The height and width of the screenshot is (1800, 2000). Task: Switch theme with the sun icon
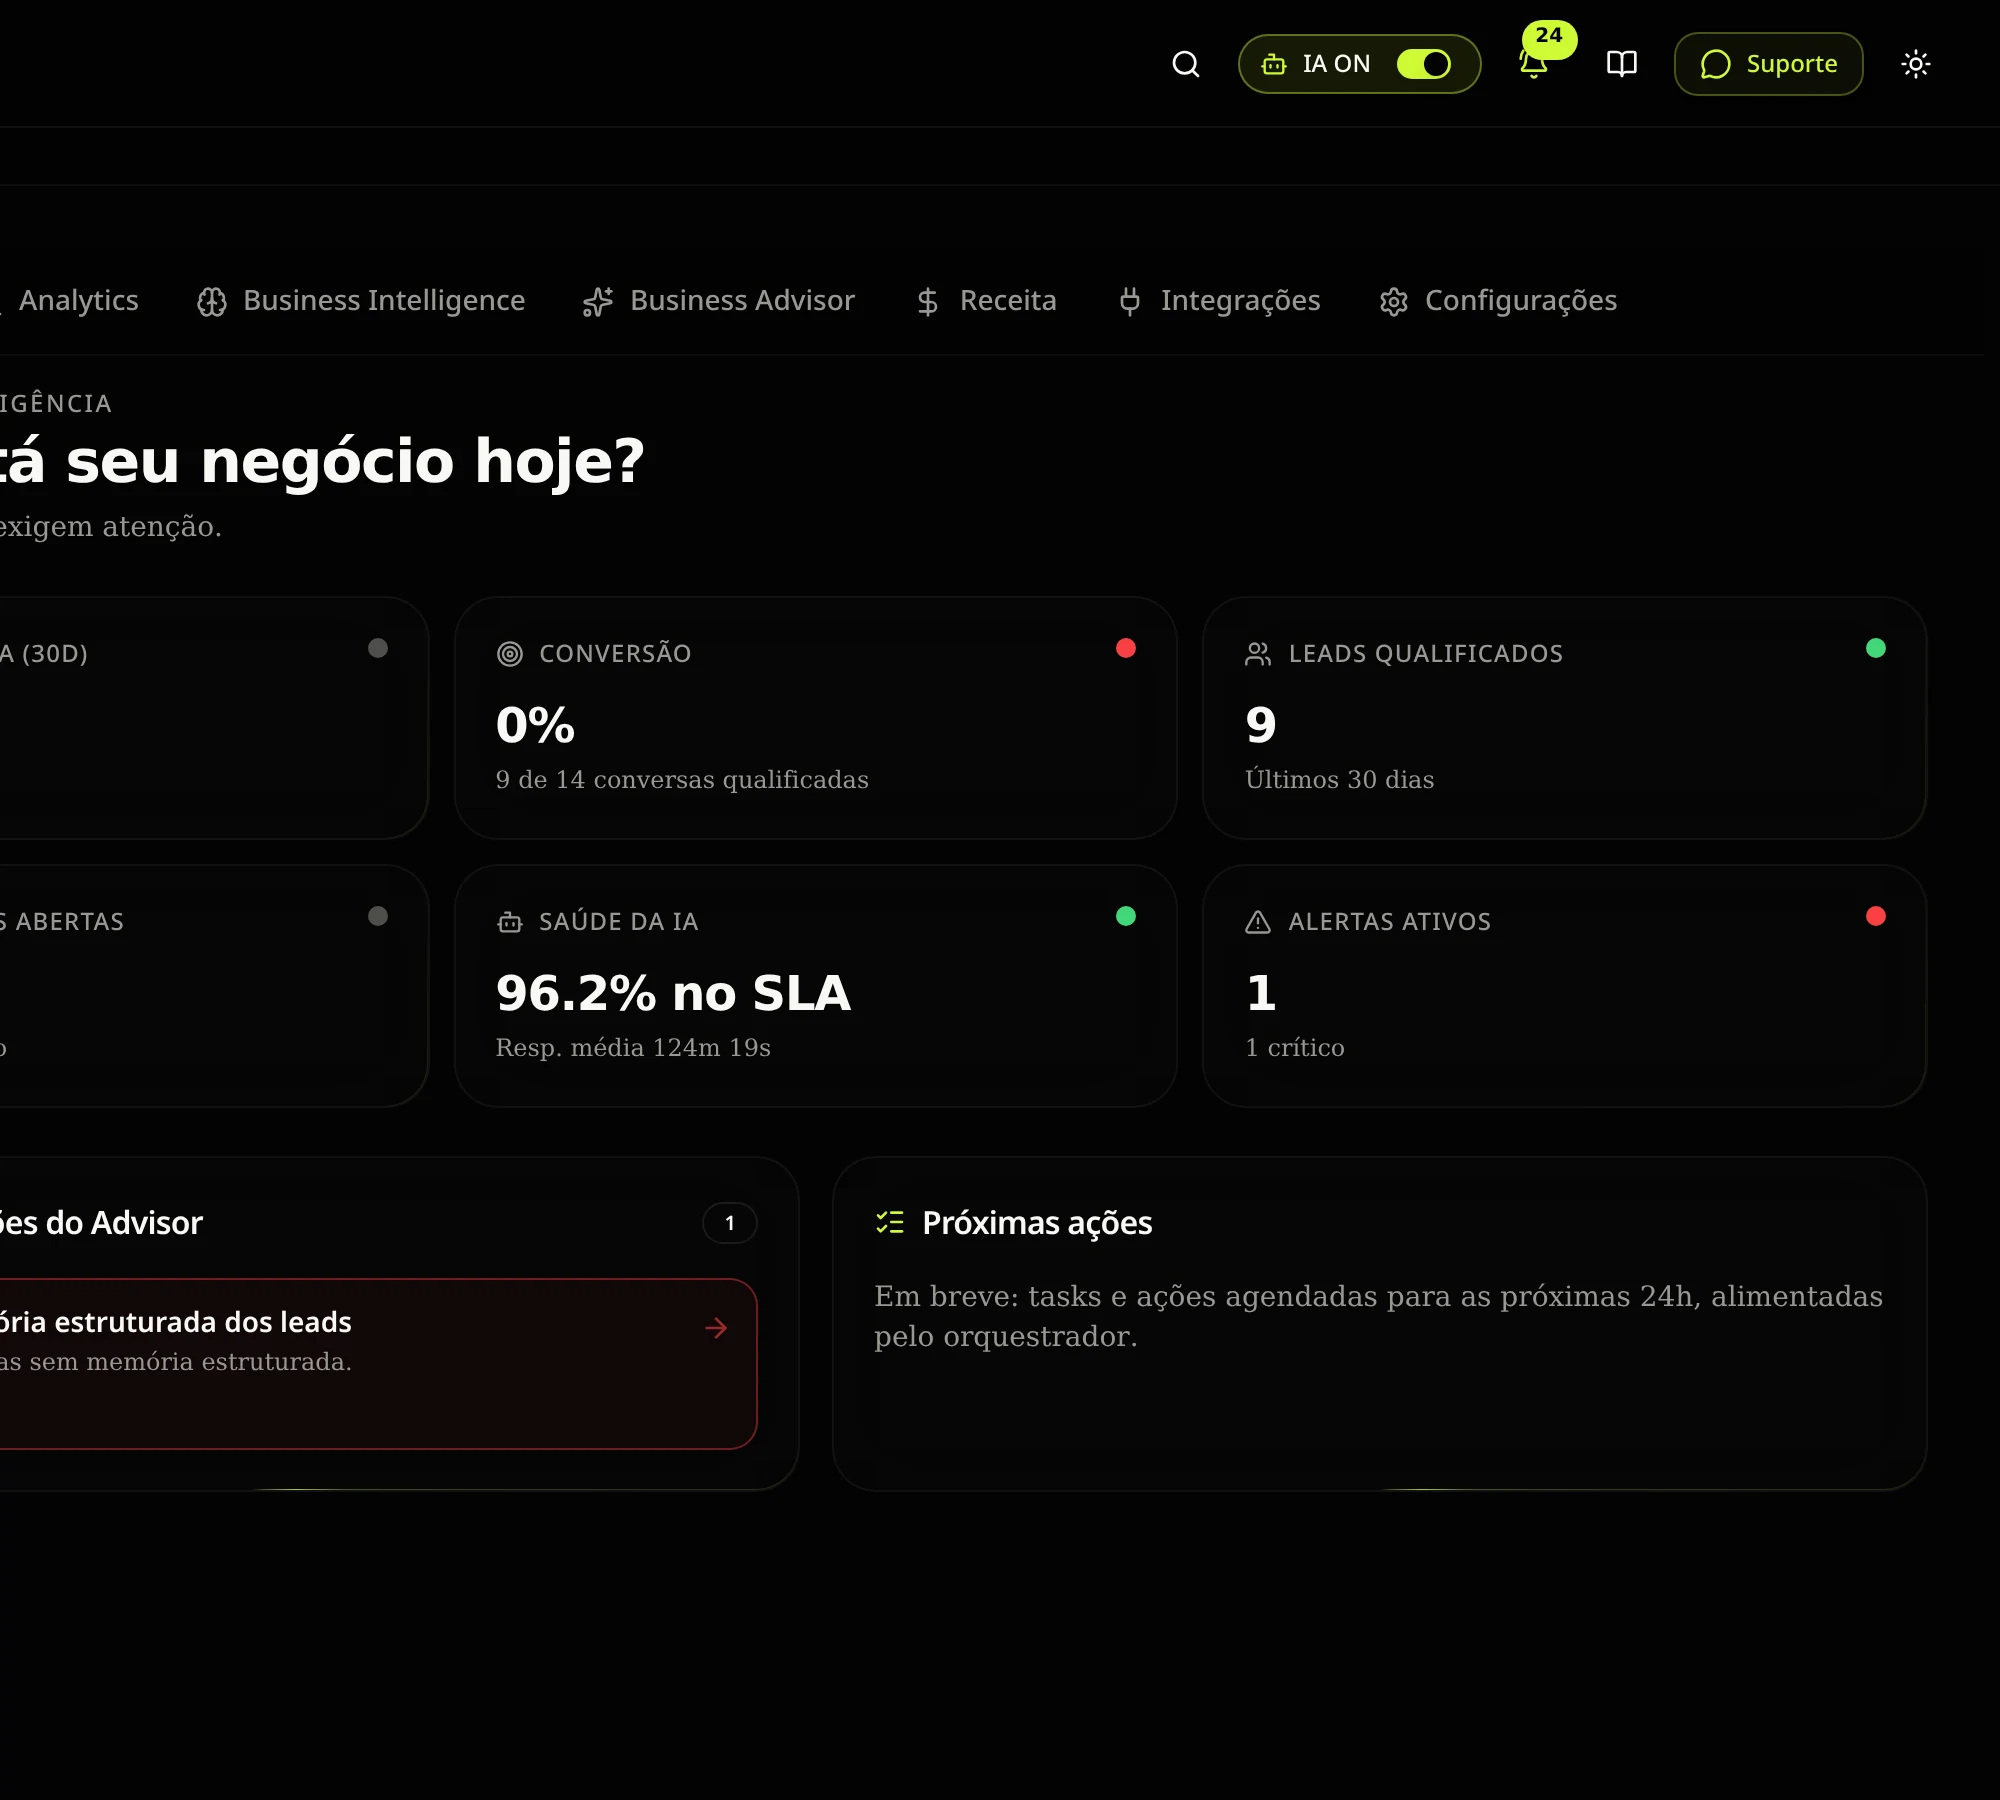pos(1916,64)
